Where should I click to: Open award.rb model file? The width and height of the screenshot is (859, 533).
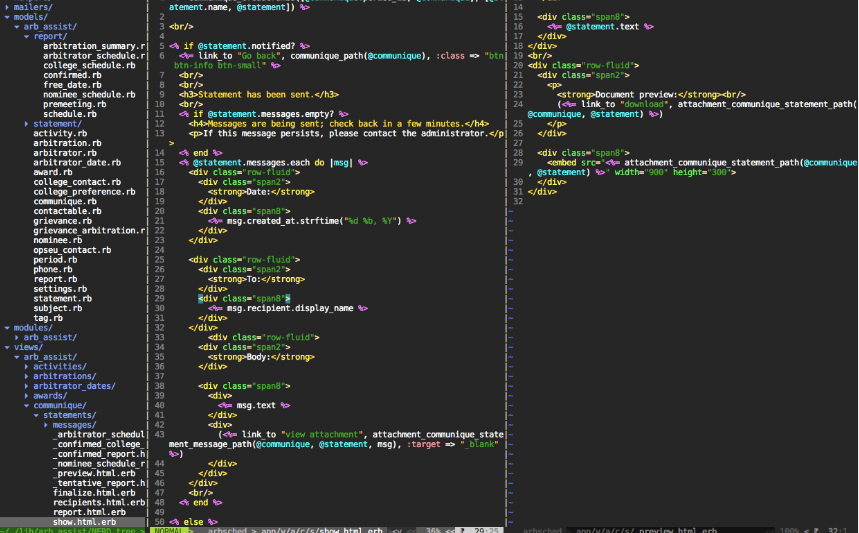(53, 173)
